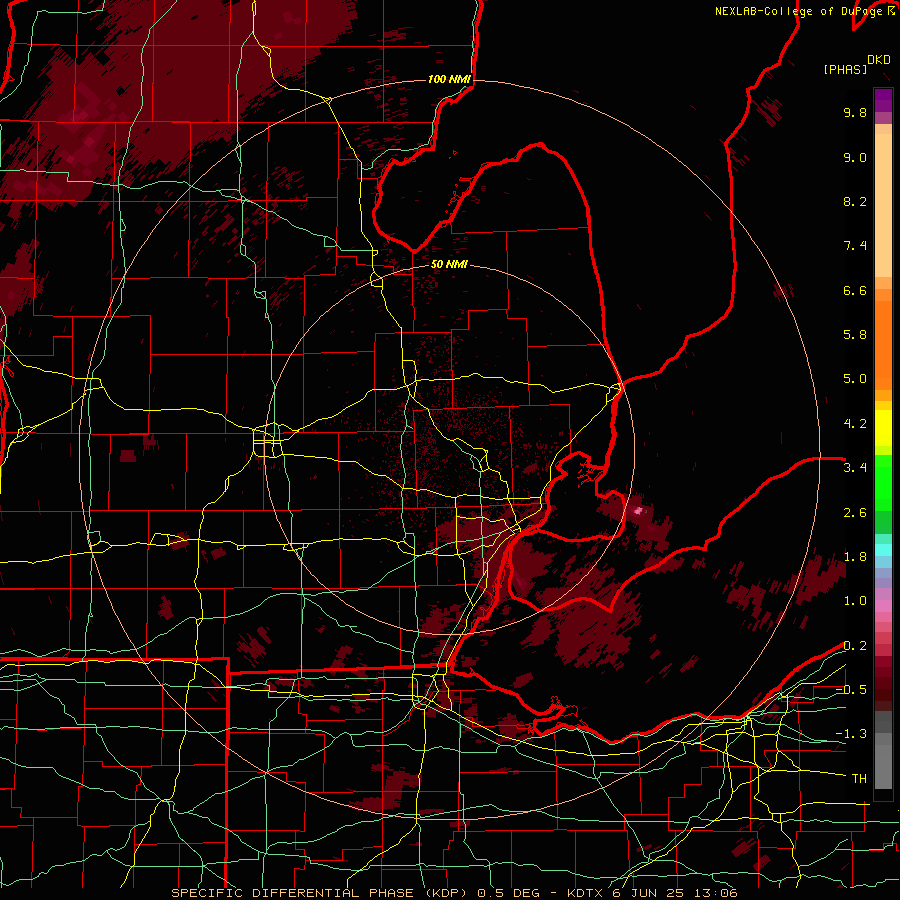
Task: Select the yellow band in the color bar
Action: pyautogui.click(x=883, y=428)
